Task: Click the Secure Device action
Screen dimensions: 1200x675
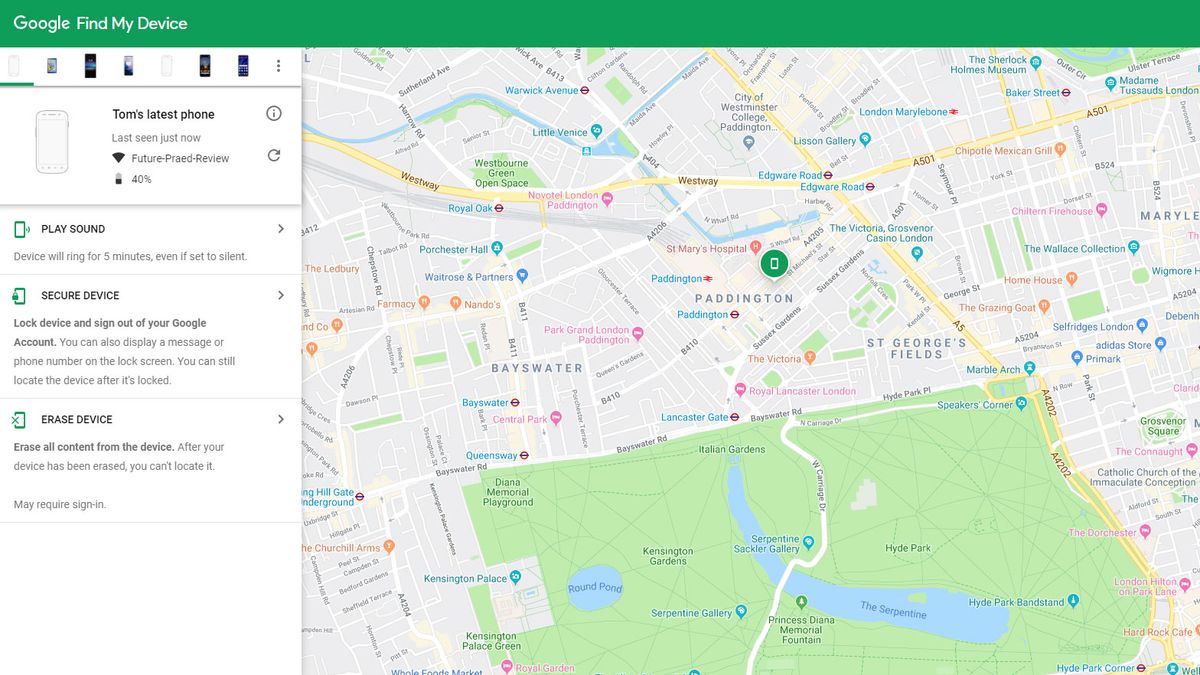Action: coord(80,295)
